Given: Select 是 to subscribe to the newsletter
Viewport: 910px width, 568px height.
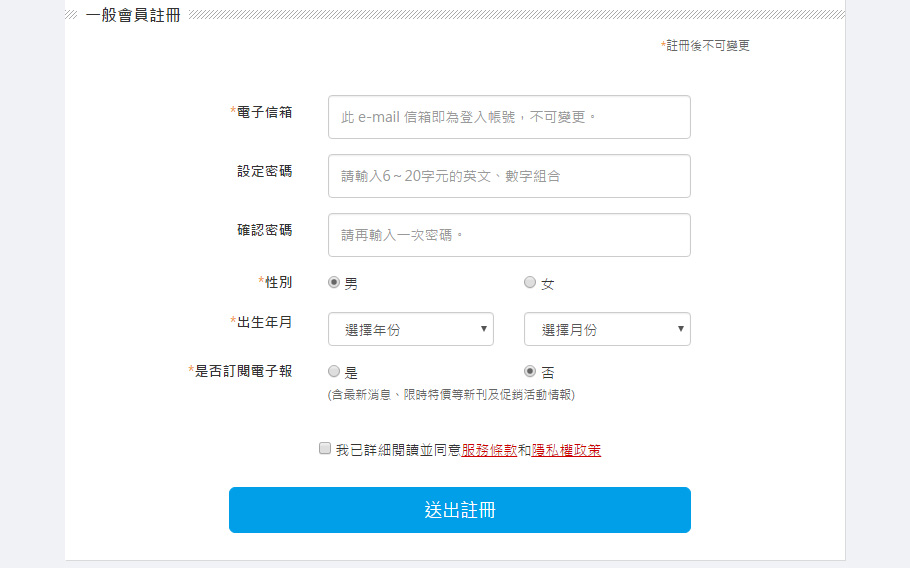Looking at the screenshot, I should 334,371.
